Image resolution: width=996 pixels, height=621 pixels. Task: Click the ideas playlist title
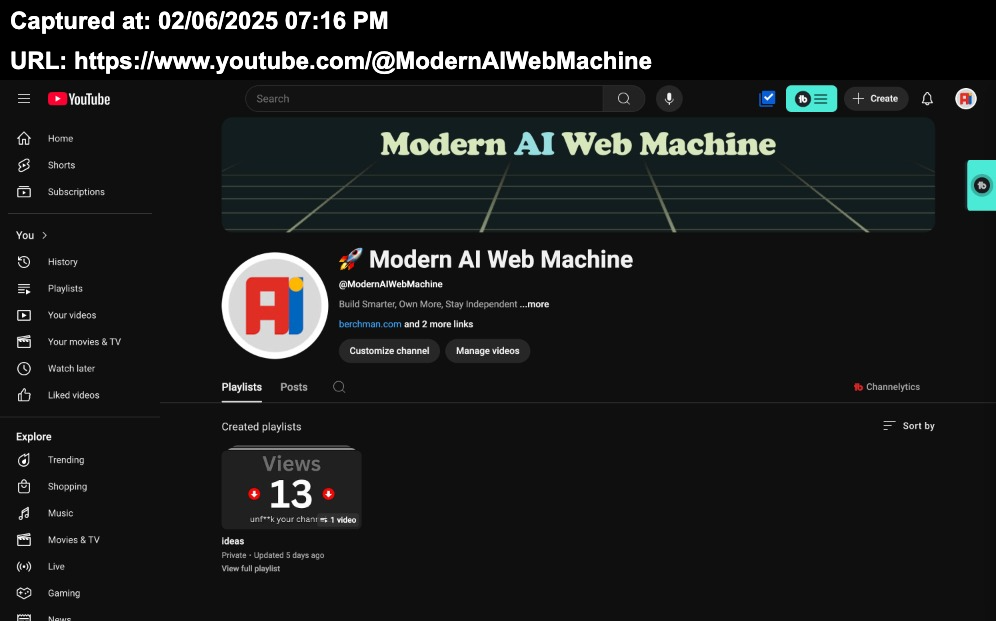coord(232,541)
